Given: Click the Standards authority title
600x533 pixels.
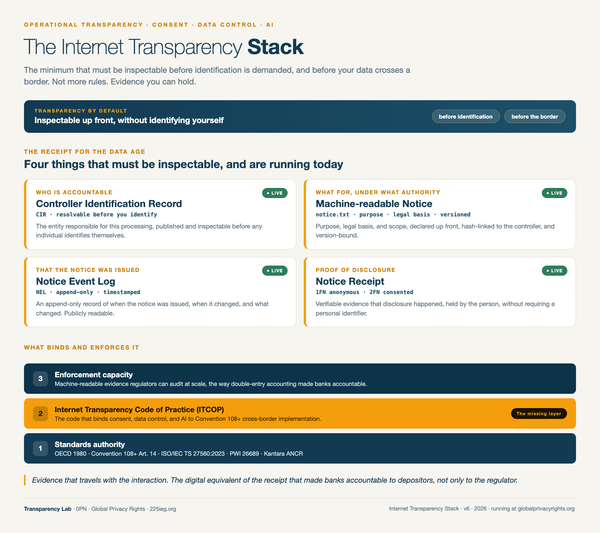Looking at the screenshot, I should pos(90,444).
